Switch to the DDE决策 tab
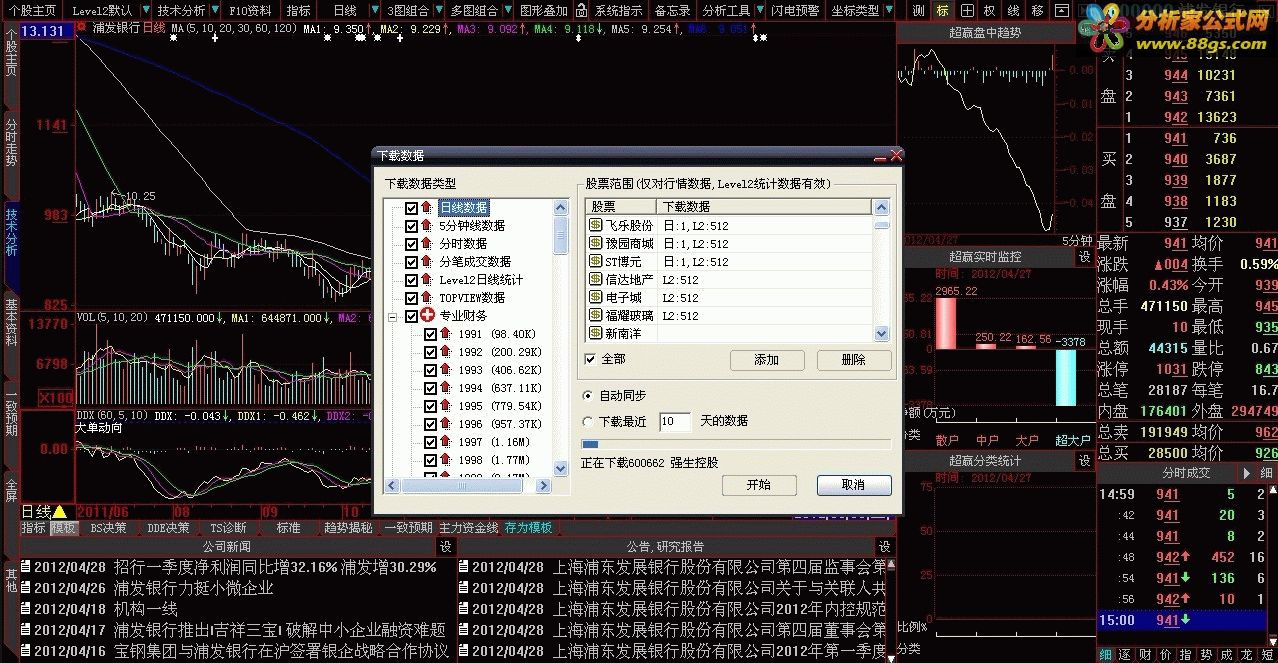1278x663 pixels. pyautogui.click(x=168, y=527)
